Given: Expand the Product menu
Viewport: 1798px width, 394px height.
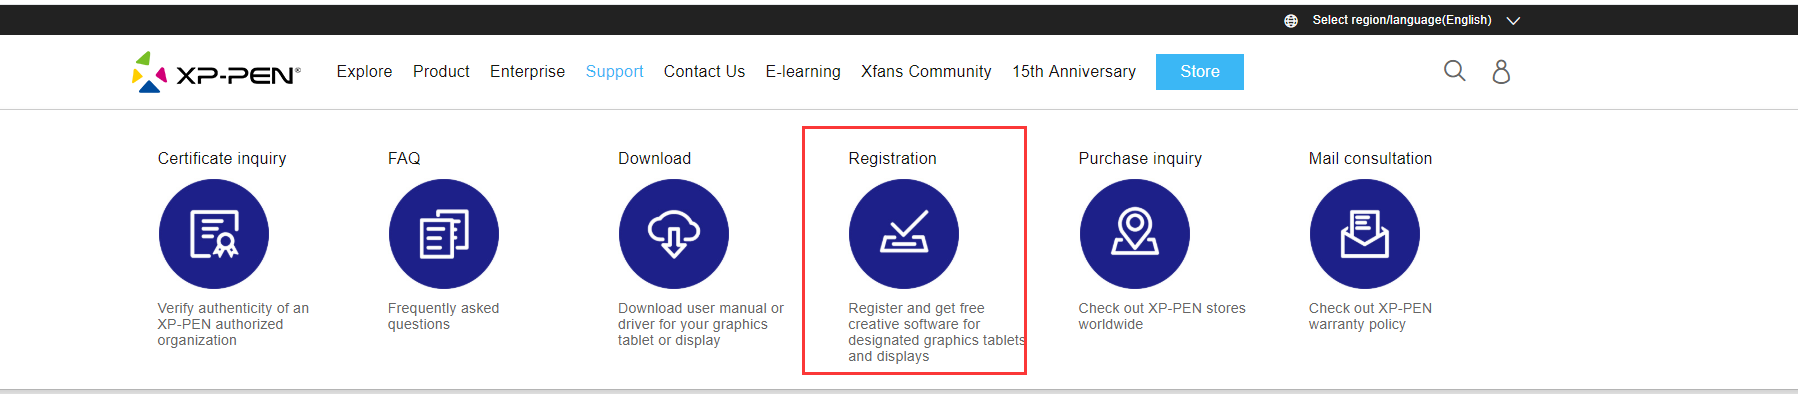Looking at the screenshot, I should [x=441, y=72].
